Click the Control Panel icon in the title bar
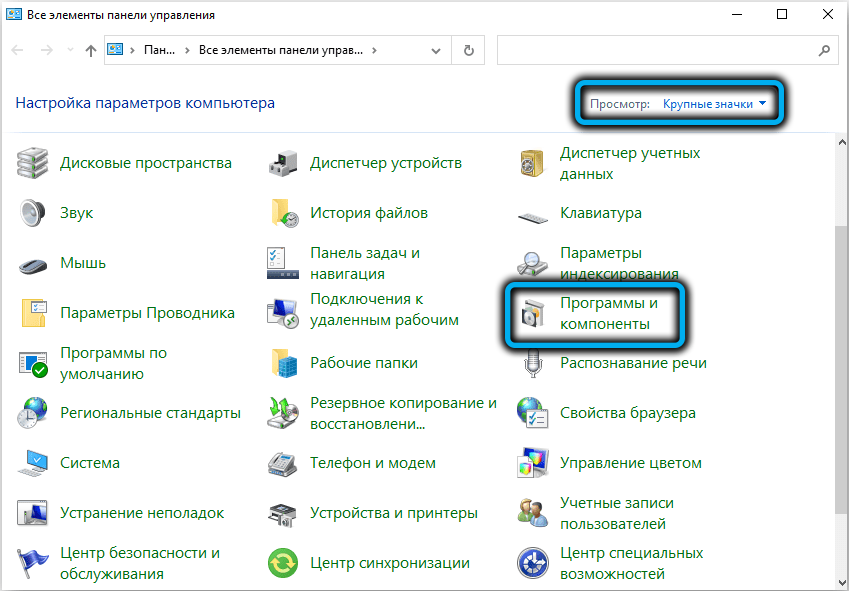Screen dimensions: 849x591 click(14, 15)
